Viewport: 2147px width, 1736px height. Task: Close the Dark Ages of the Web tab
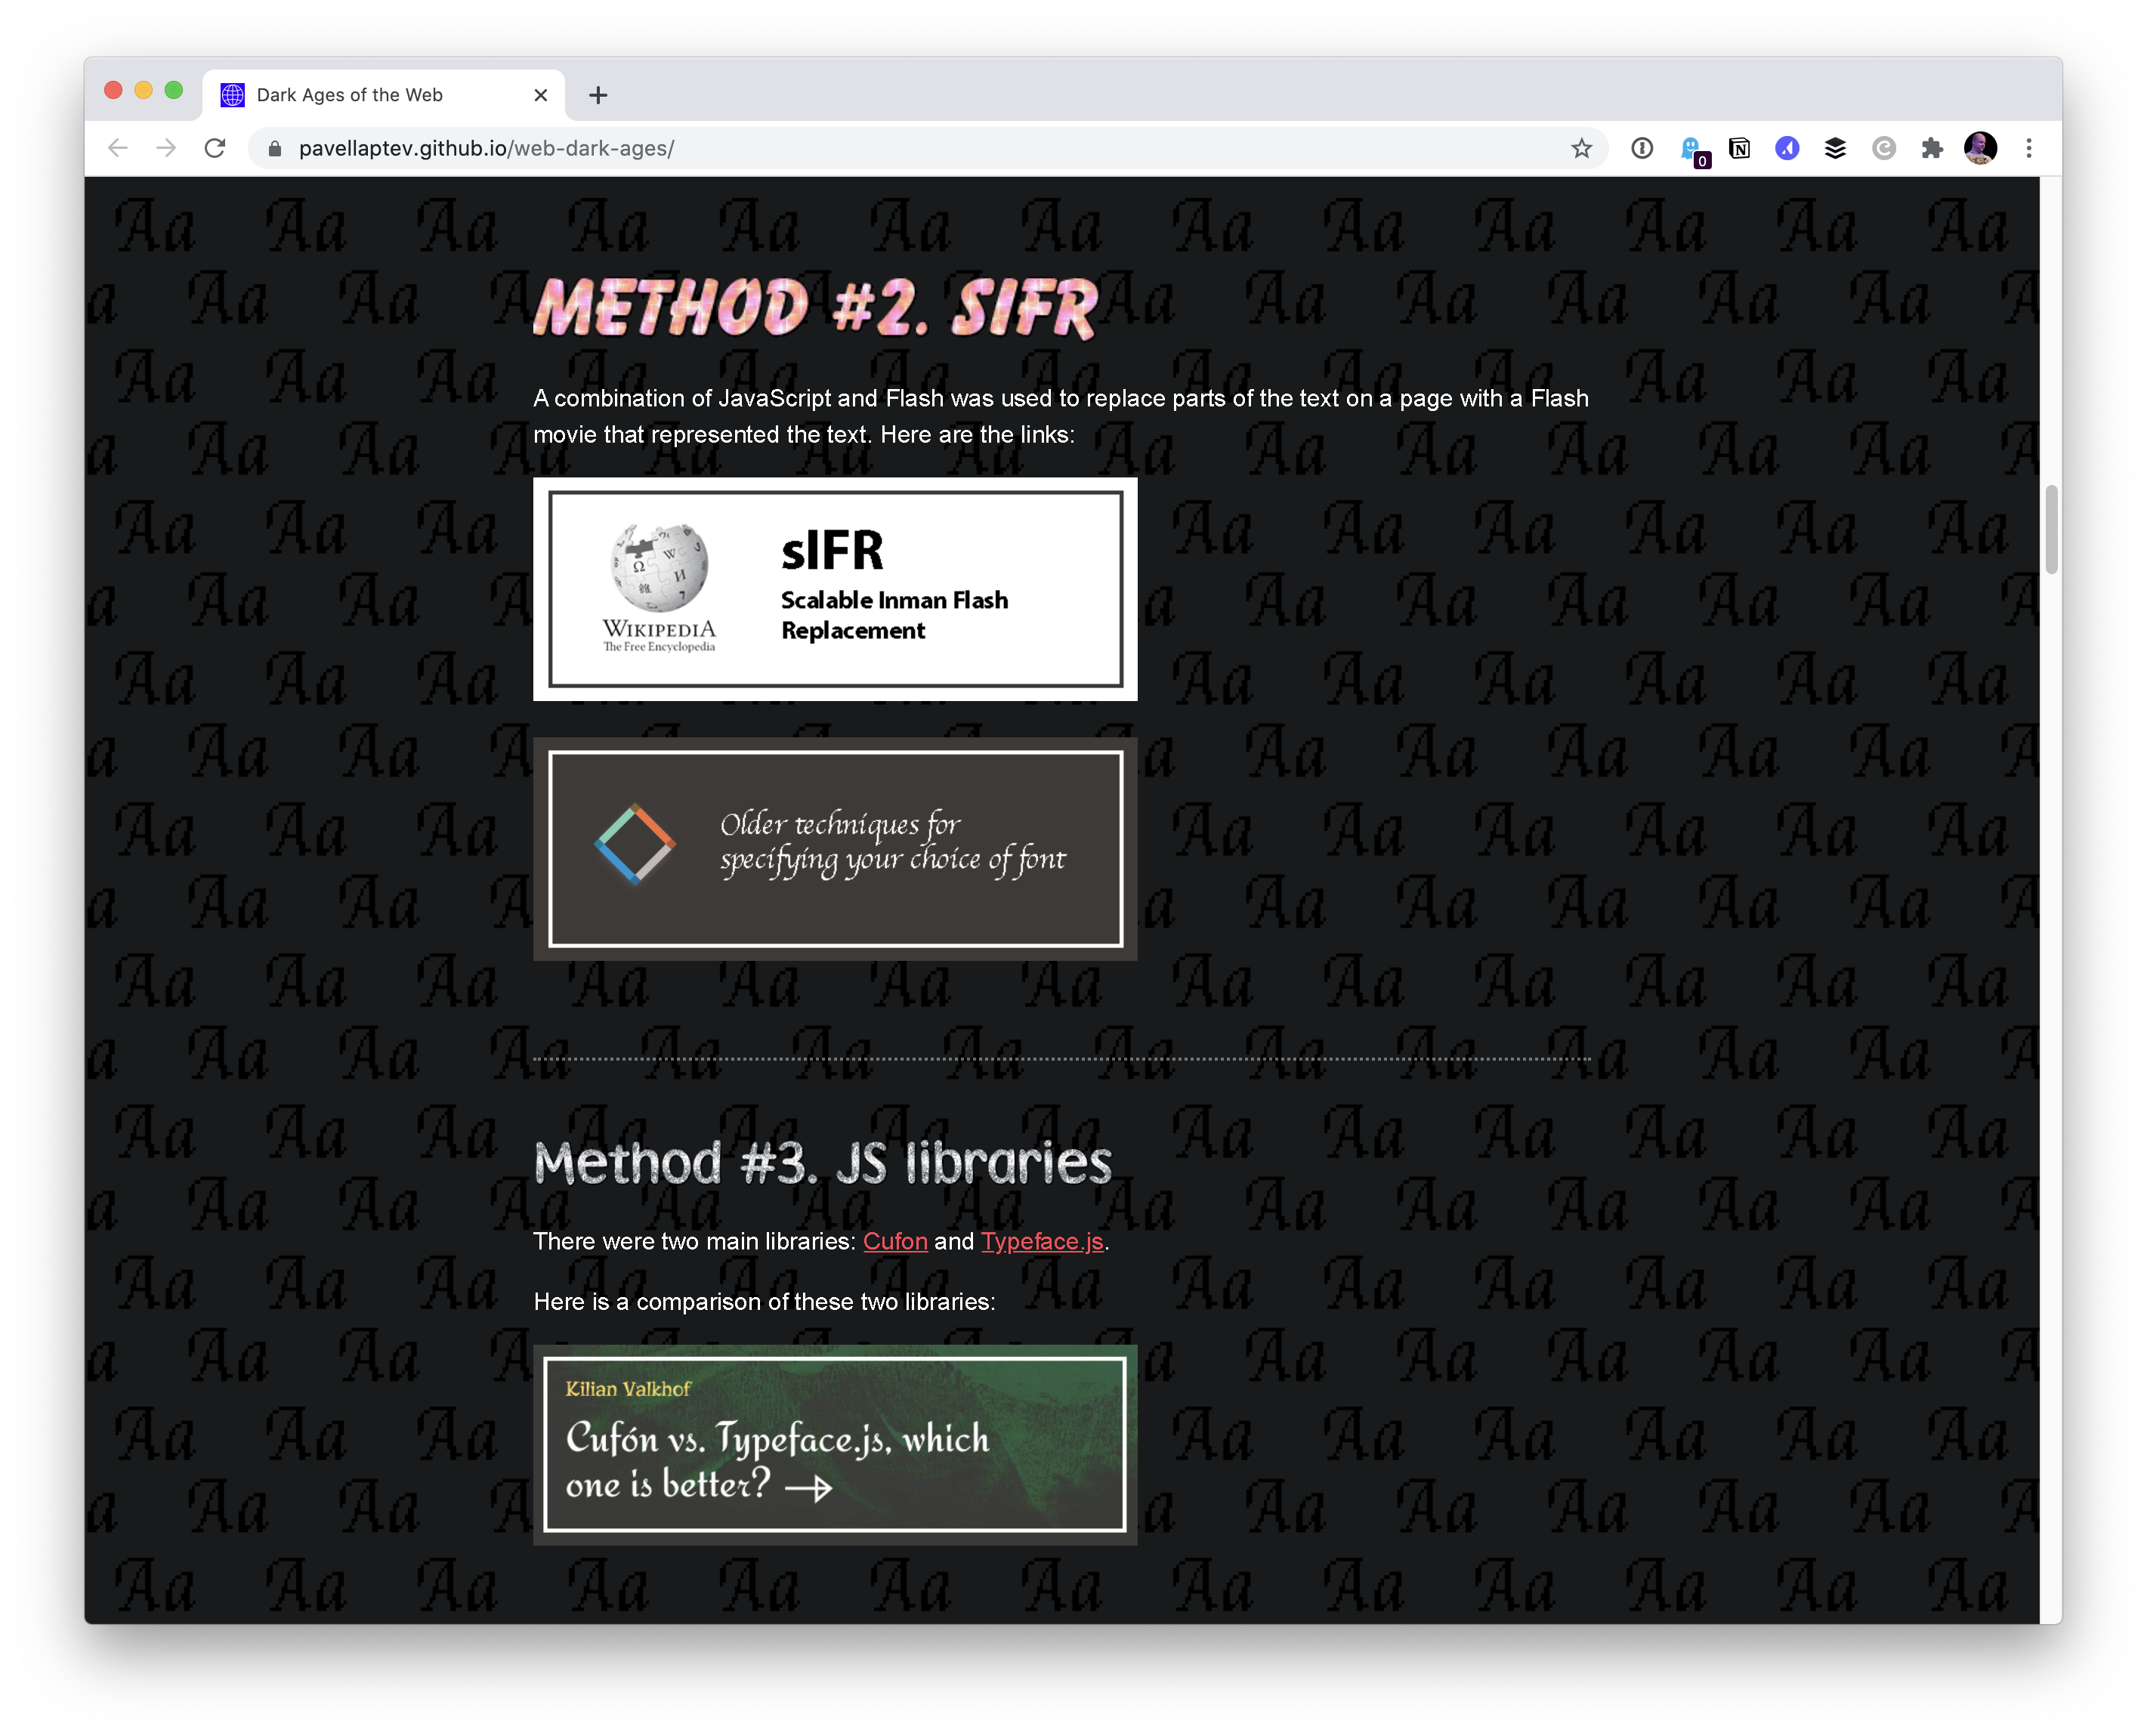(x=541, y=95)
